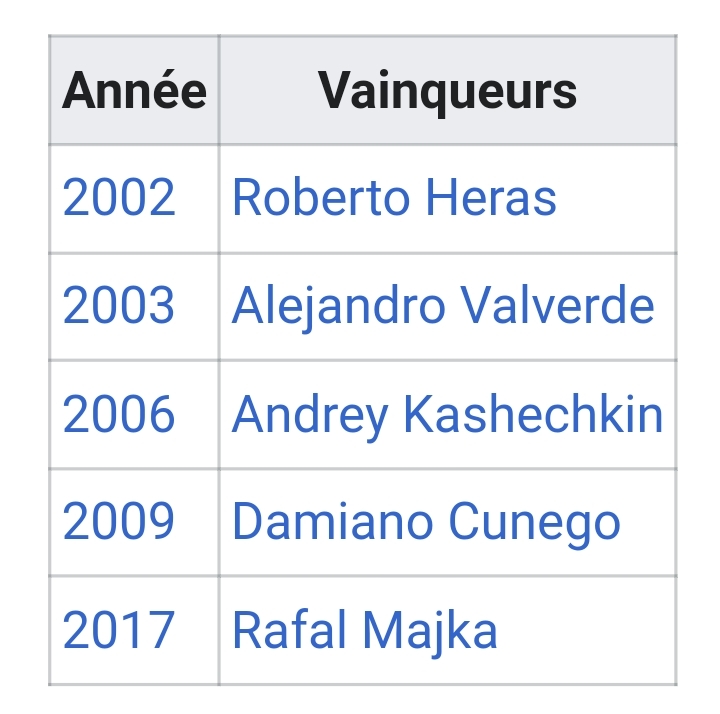Image resolution: width=720 pixels, height=714 pixels.
Task: Select the winner listed for 2017
Action: click(364, 630)
